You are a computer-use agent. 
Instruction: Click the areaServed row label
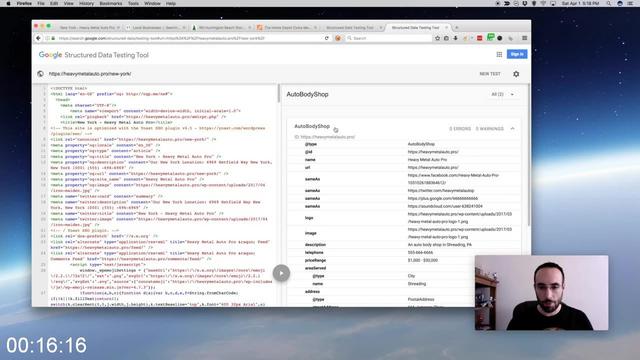click(x=315, y=268)
